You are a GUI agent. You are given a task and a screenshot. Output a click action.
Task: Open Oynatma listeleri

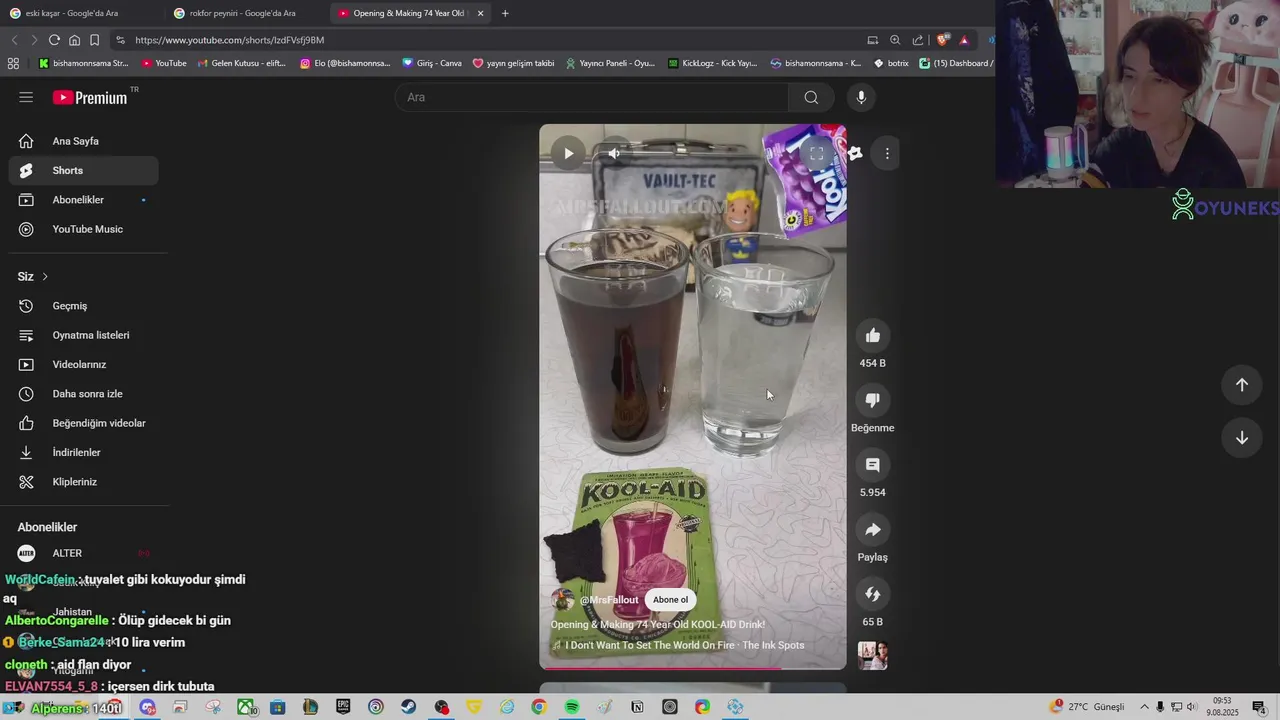83,335
